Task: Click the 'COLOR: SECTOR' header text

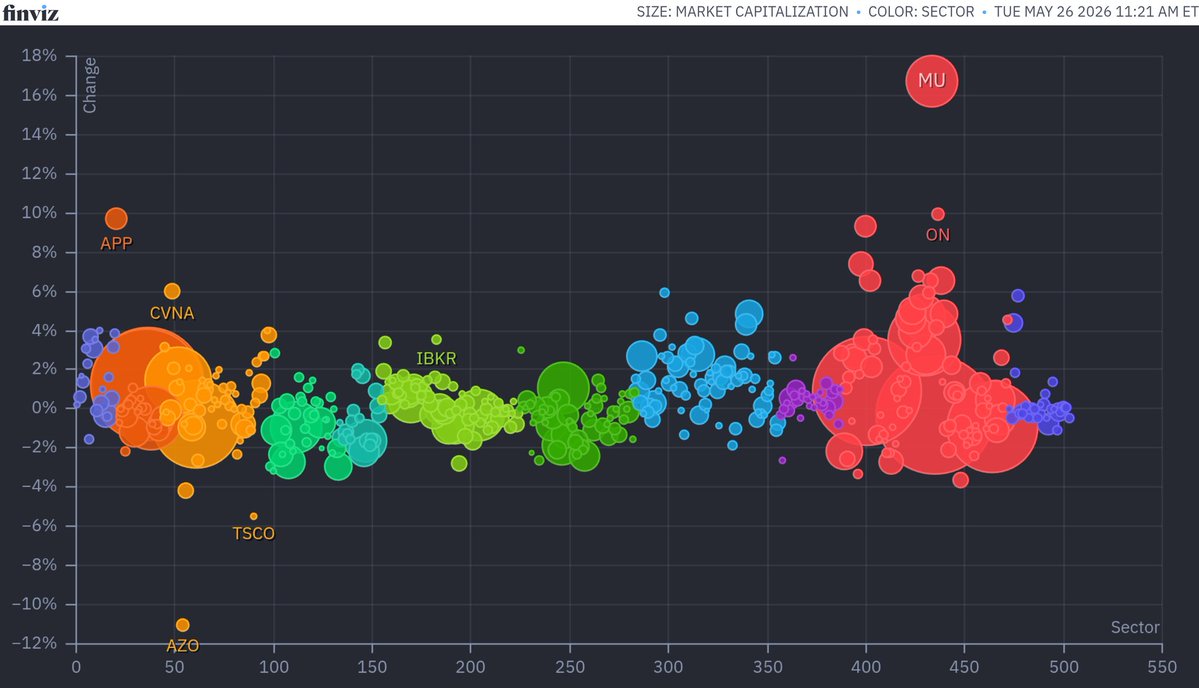Action: click(x=921, y=11)
